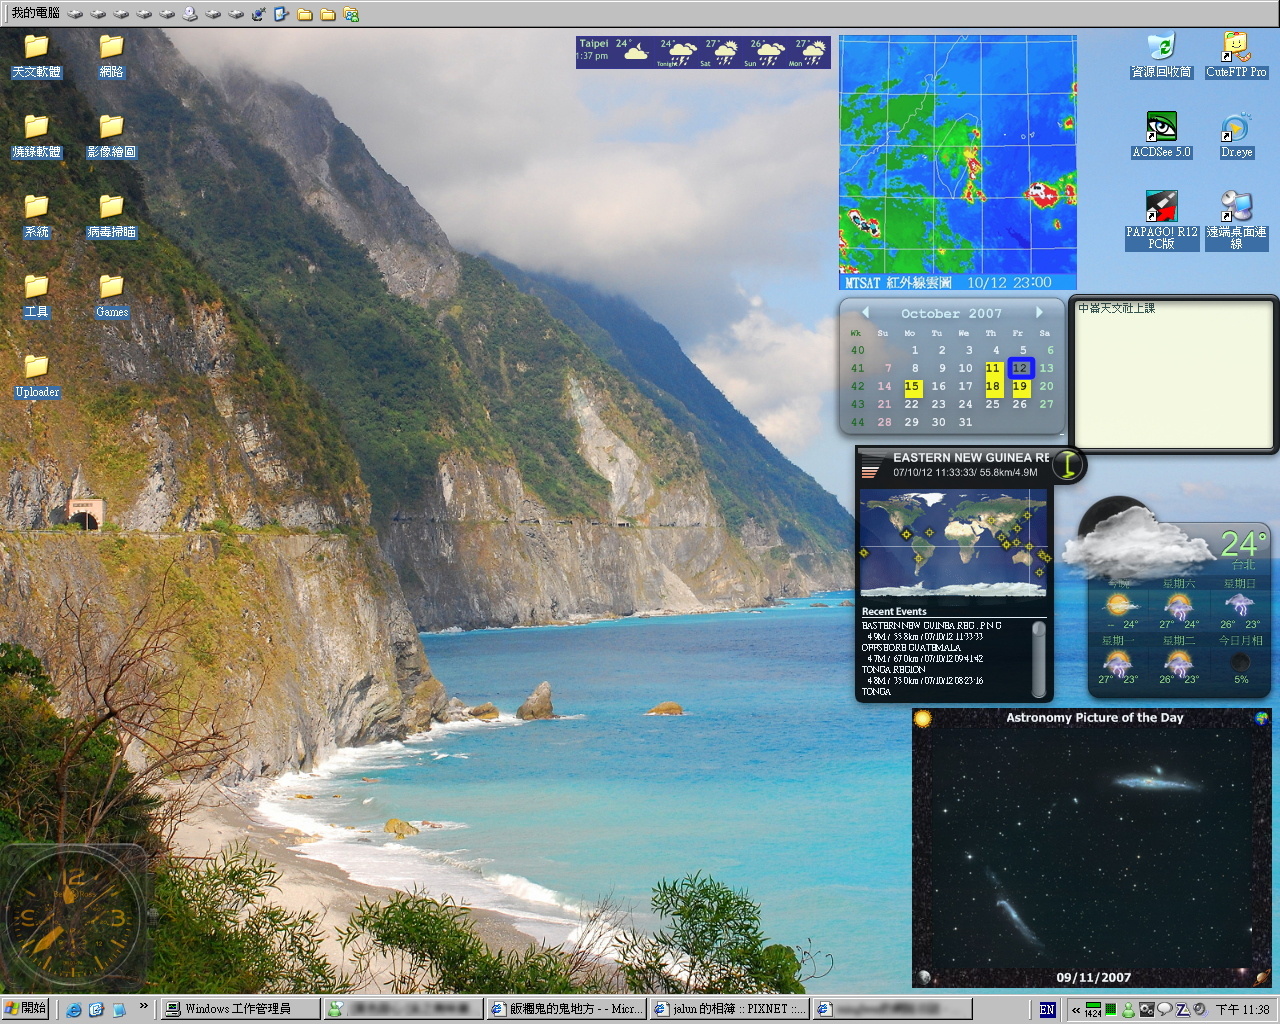Viewport: 1280px width, 1024px height.
Task: Open the 網路 desktop folder
Action: (x=111, y=56)
